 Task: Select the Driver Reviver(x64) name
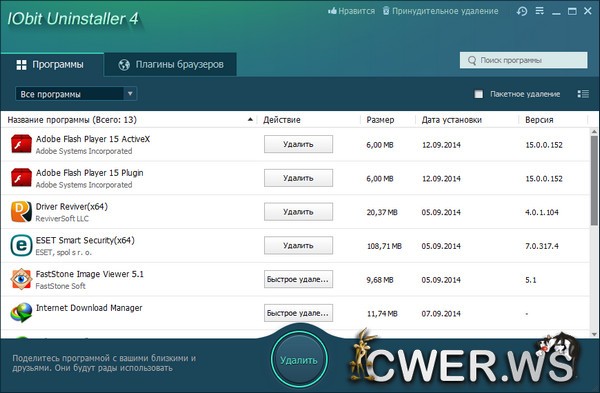72,206
